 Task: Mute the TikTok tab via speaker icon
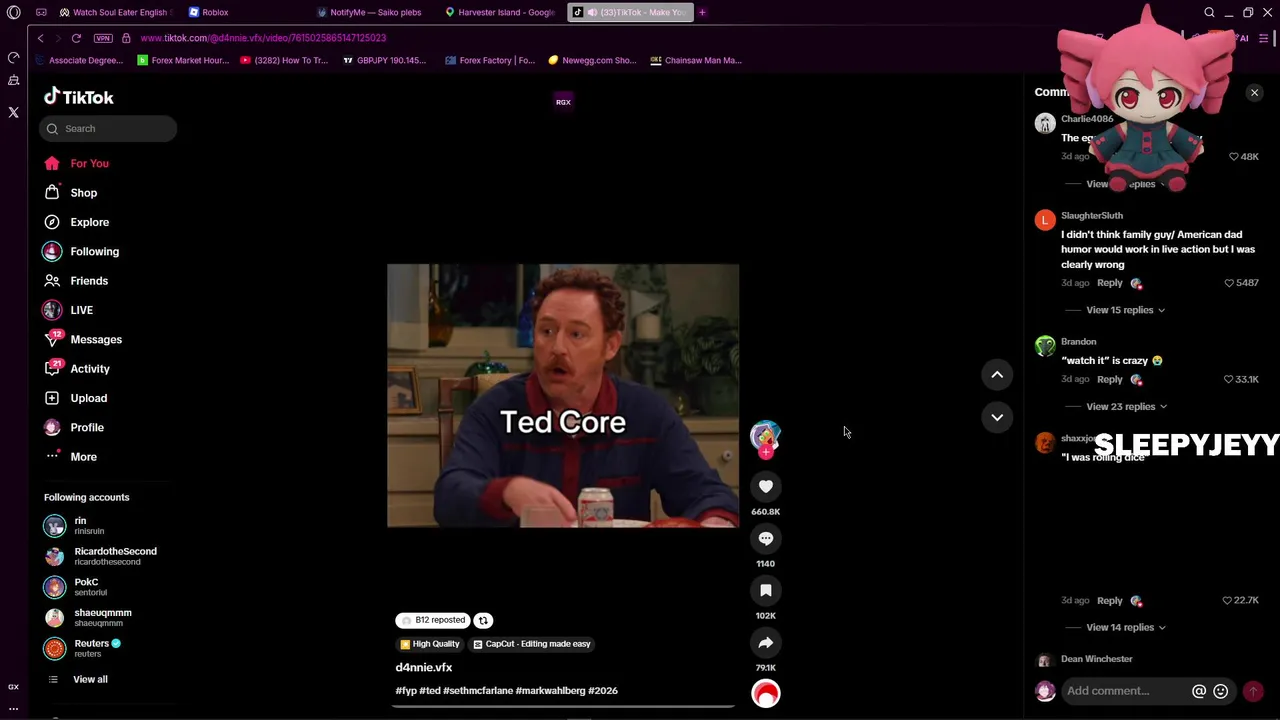(x=592, y=12)
